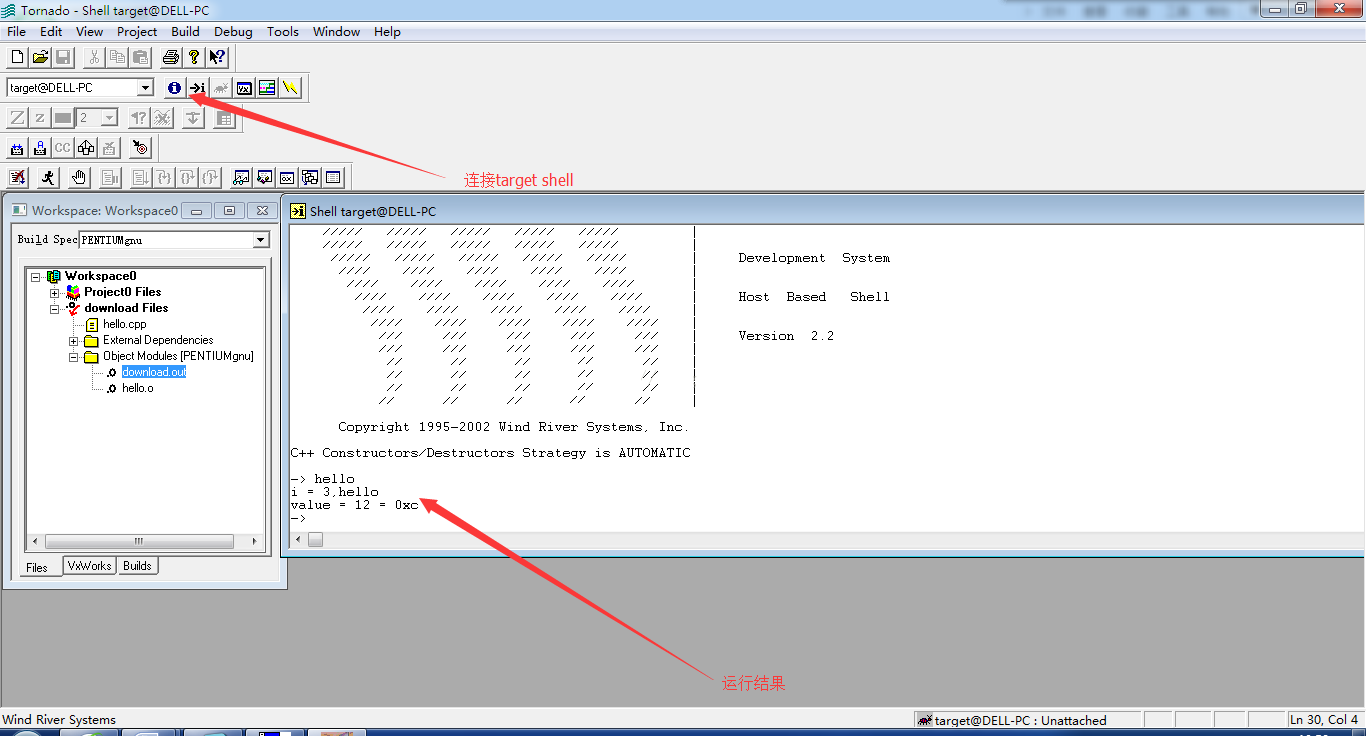The height and width of the screenshot is (736, 1366).
Task: Open the Help menu
Action: pos(387,31)
